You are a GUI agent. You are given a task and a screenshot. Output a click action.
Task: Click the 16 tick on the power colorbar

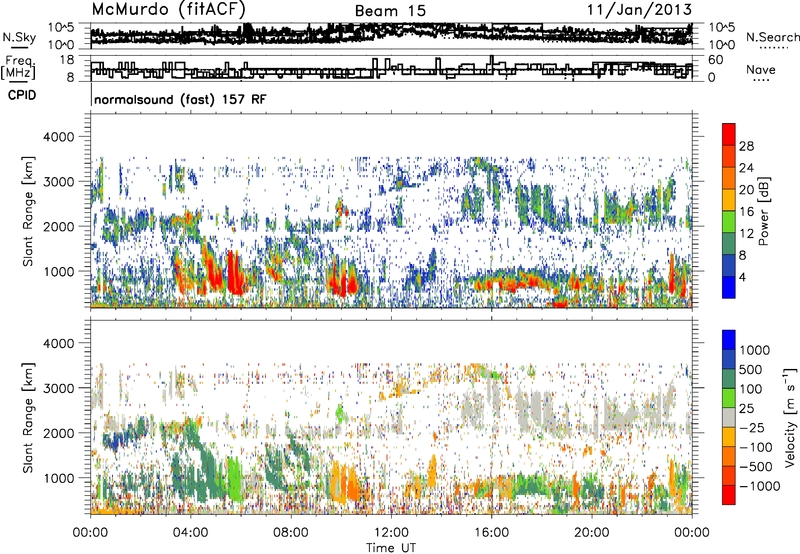coord(746,212)
